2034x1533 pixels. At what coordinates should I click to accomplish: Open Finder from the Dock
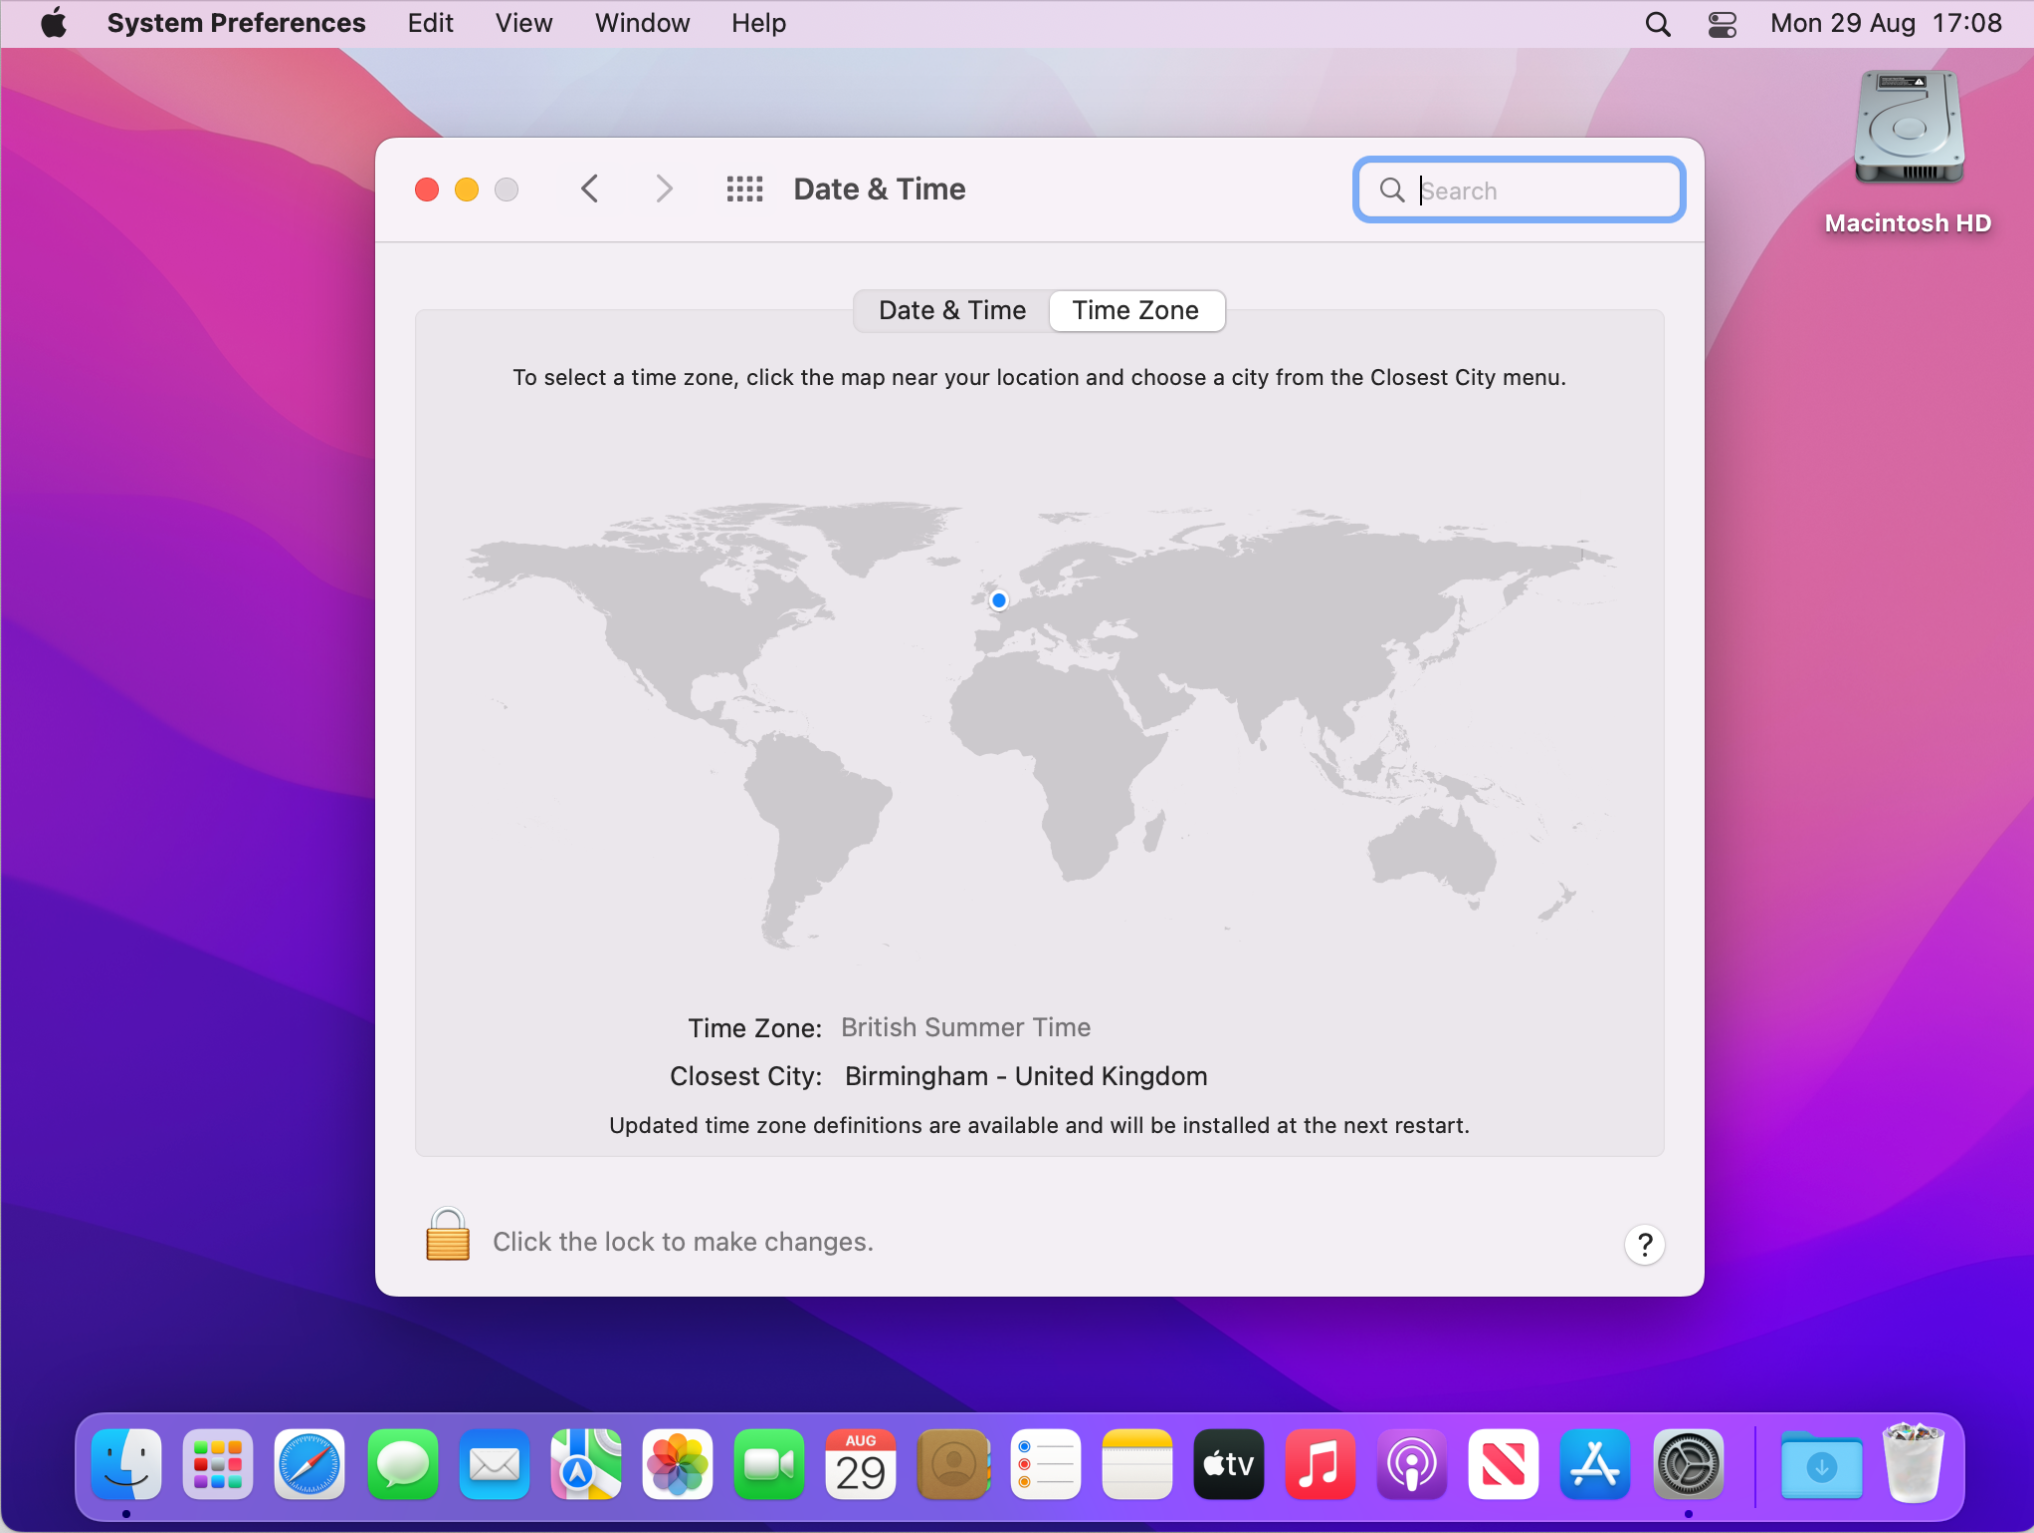coord(126,1464)
